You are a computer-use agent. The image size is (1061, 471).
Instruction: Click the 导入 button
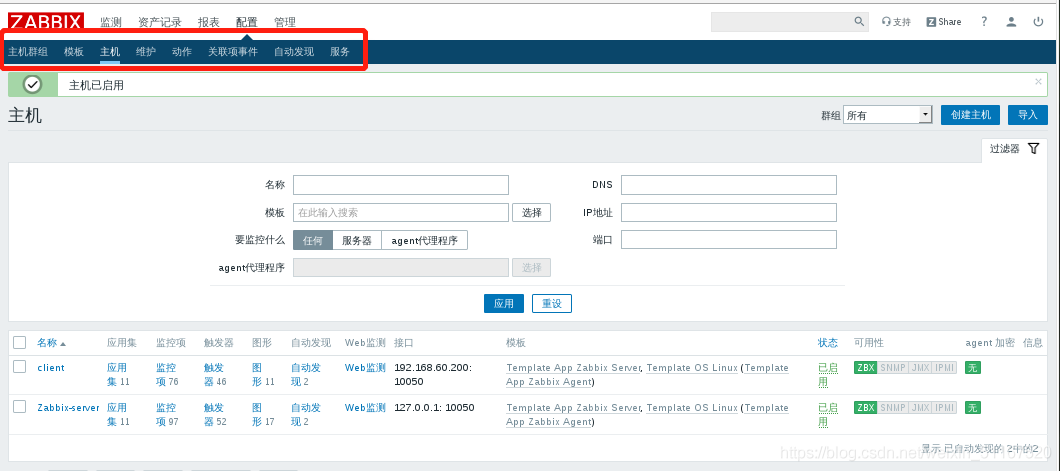point(1028,115)
